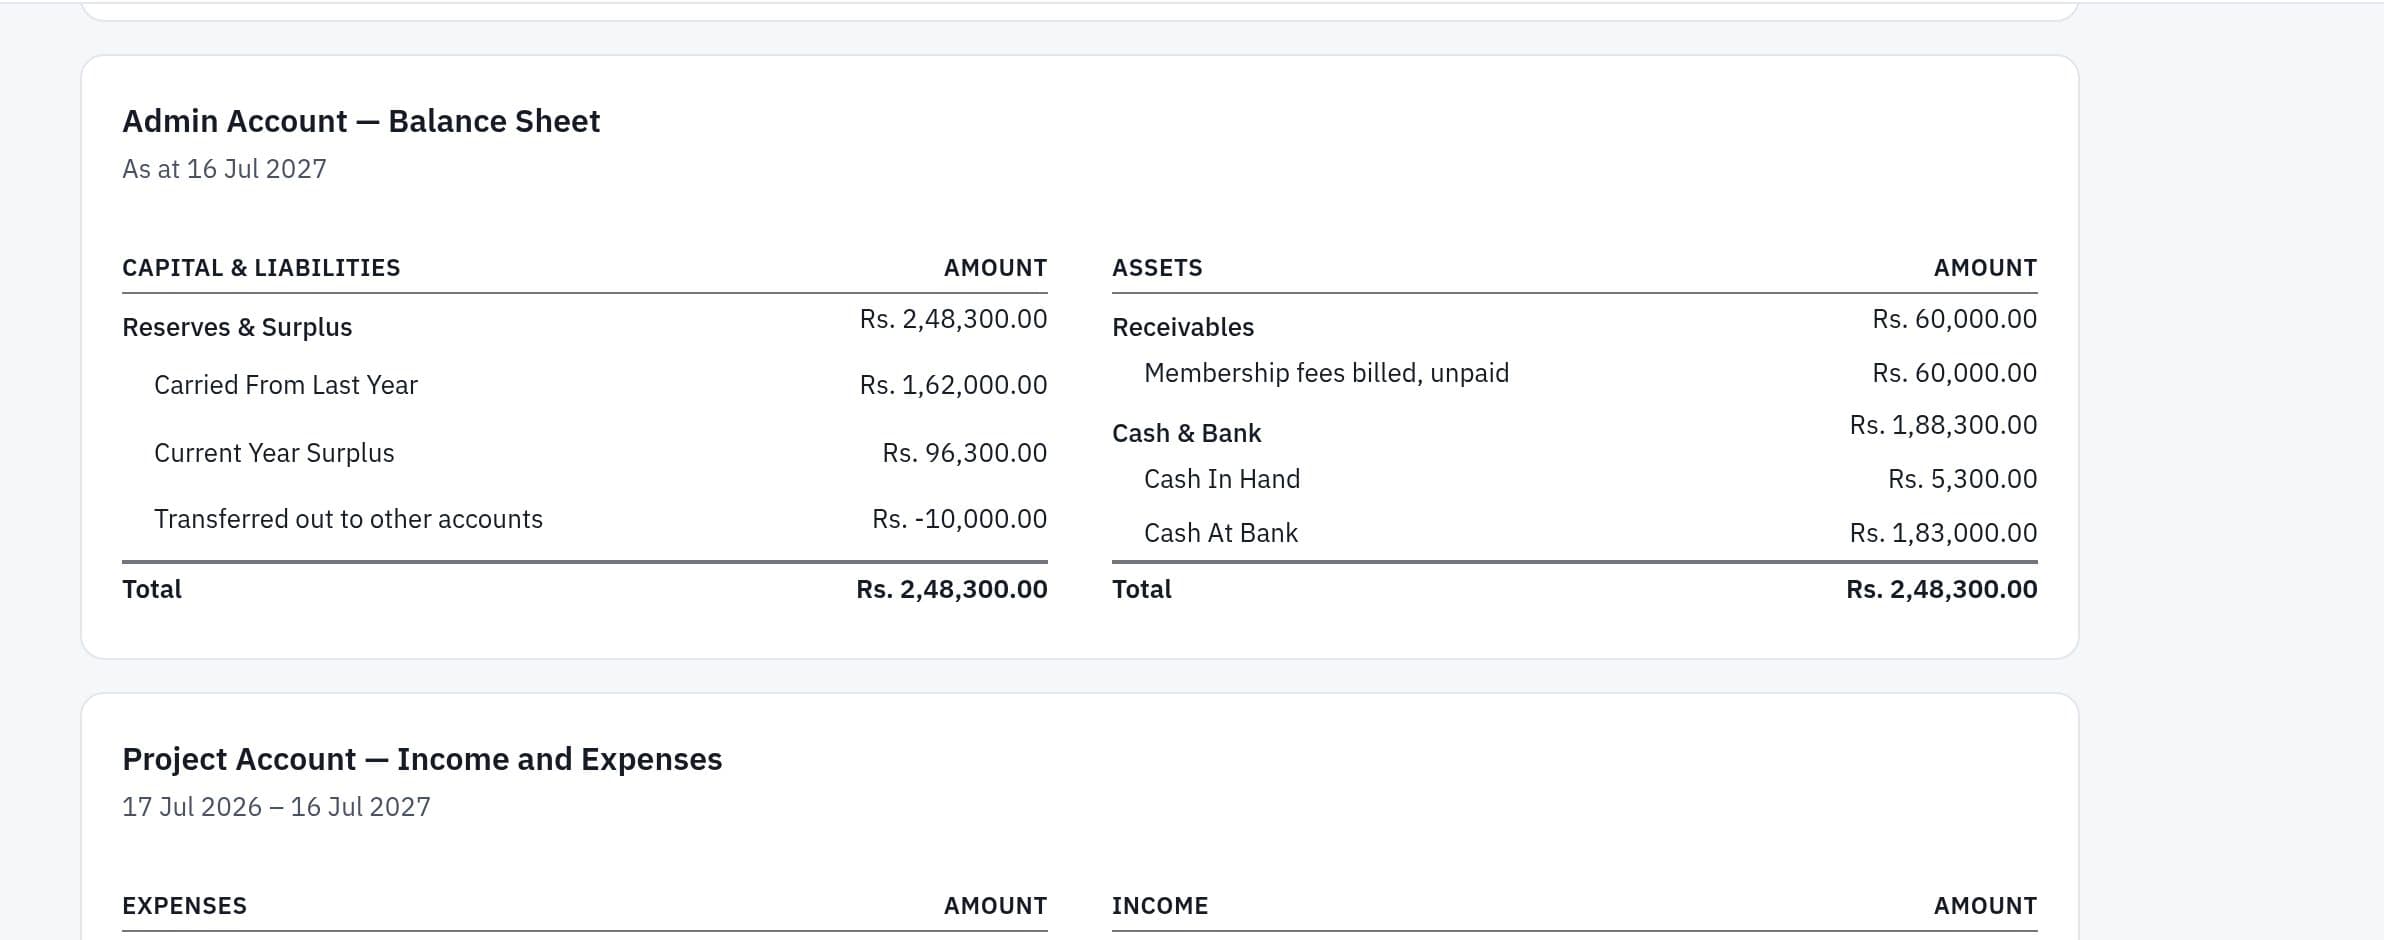Click 'Project Account — Income and Expenses' heading
The width and height of the screenshot is (2384, 940).
coord(422,759)
